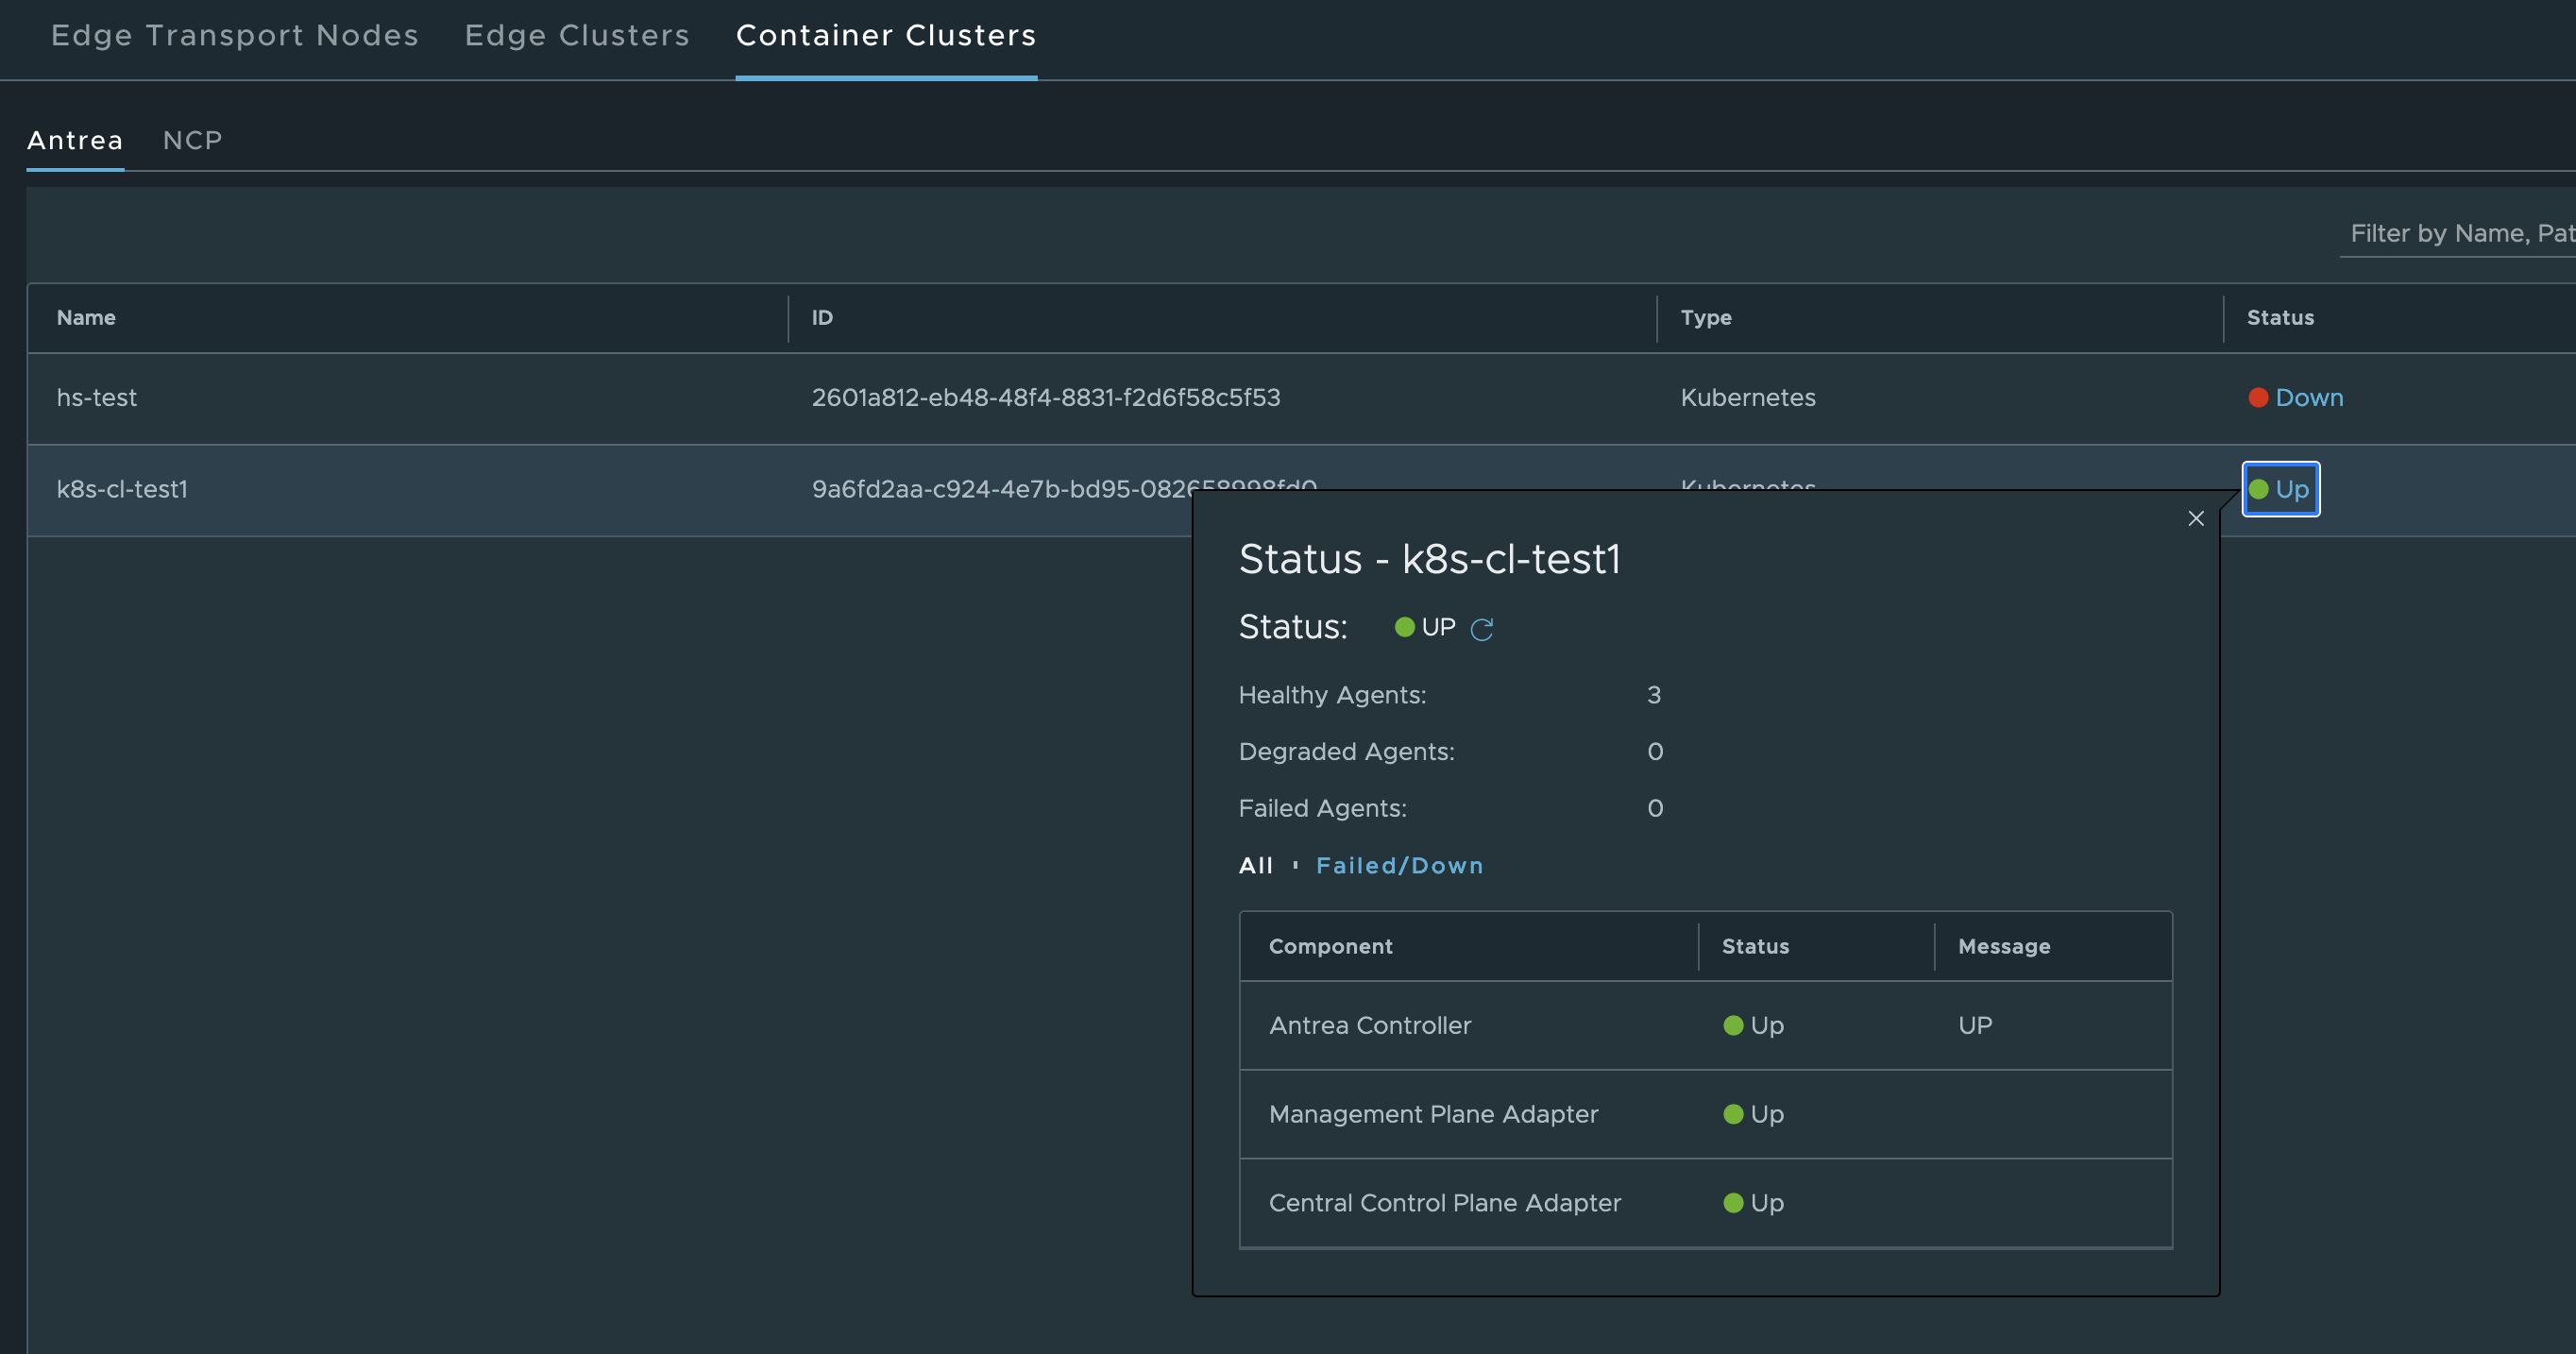Open the Down status details for hs-test

tap(2309, 397)
